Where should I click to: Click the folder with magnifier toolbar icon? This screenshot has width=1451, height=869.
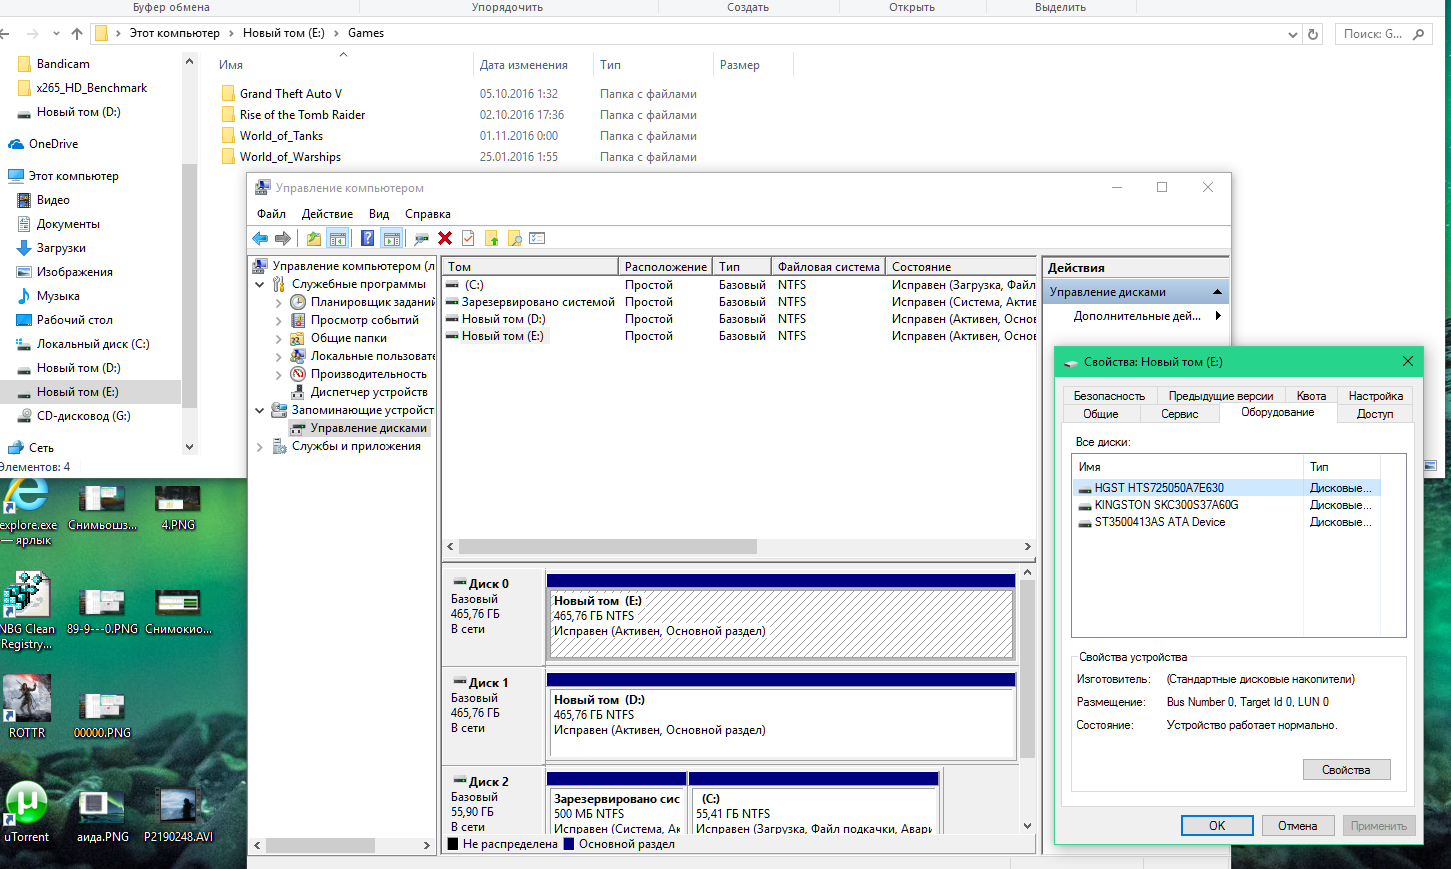coord(515,238)
